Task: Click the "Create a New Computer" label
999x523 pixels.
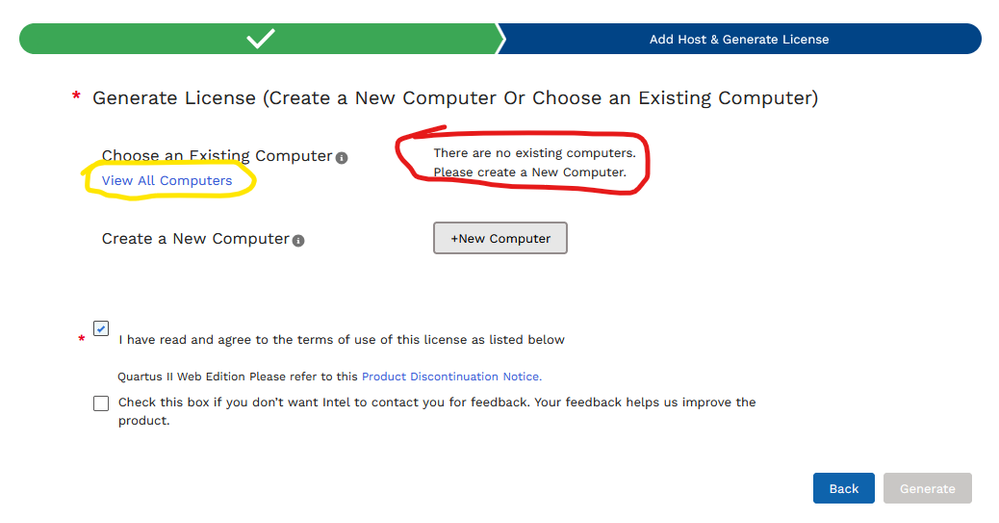Action: click(x=195, y=239)
